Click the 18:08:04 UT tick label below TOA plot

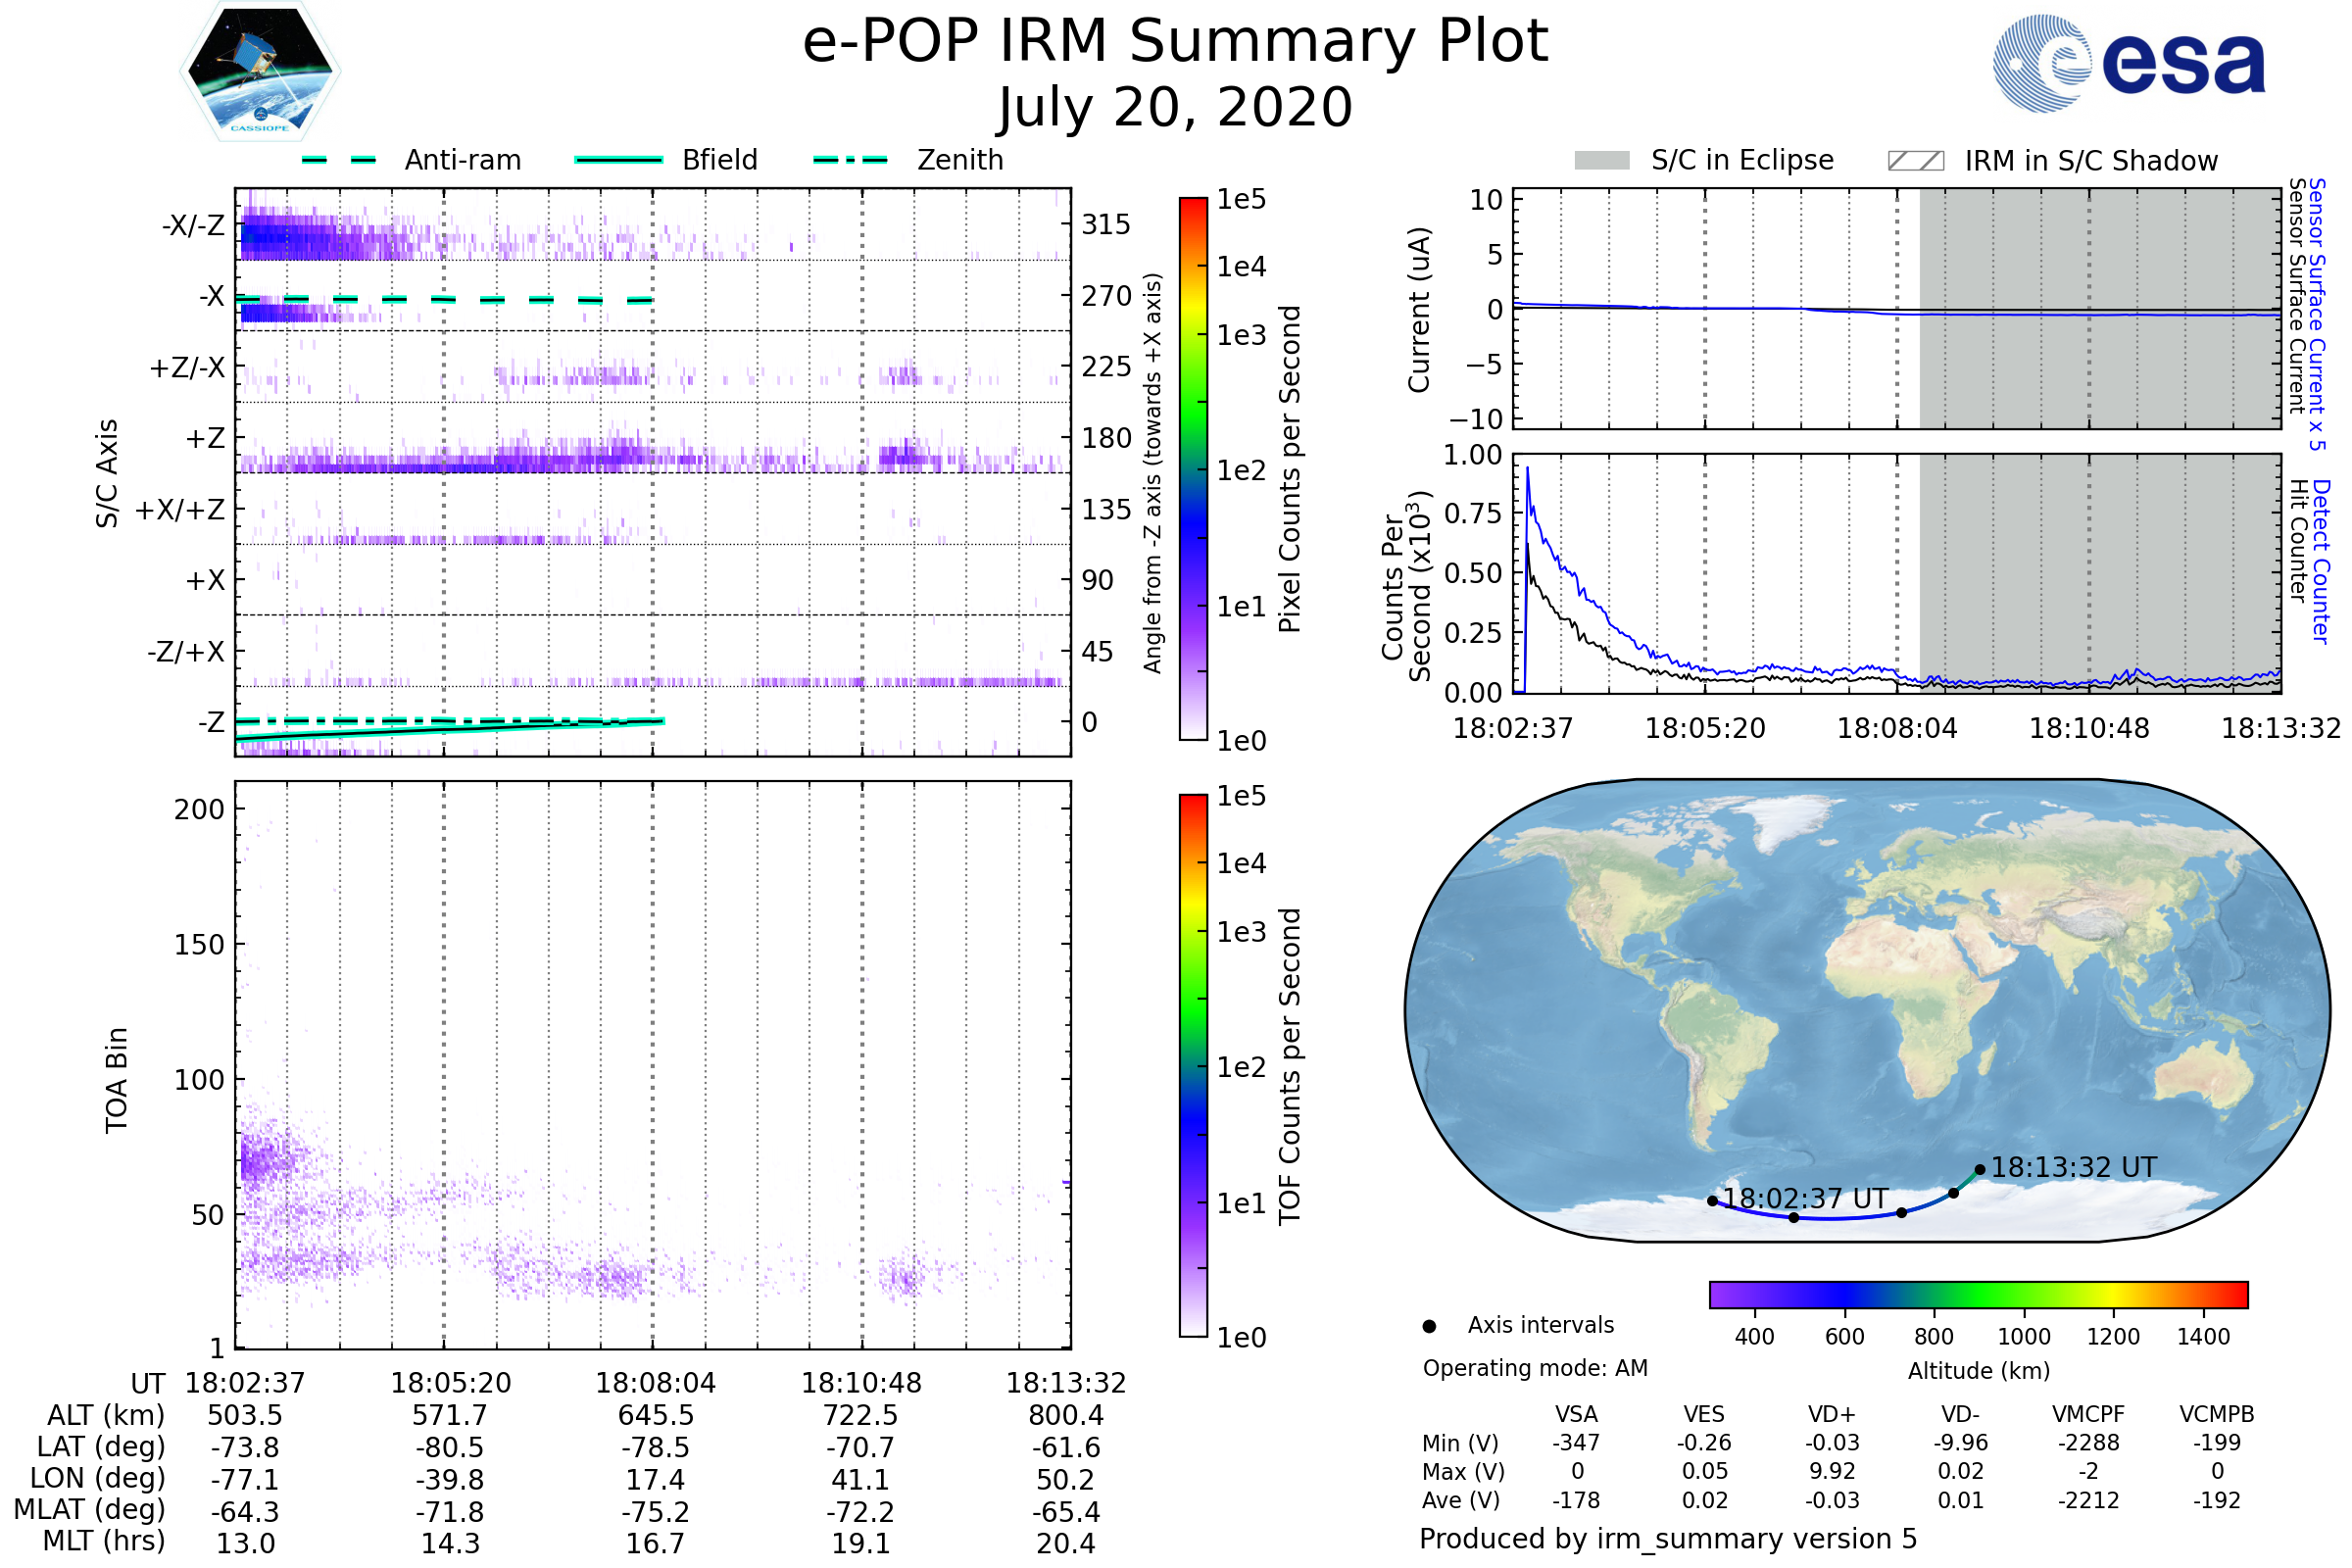coord(655,1384)
